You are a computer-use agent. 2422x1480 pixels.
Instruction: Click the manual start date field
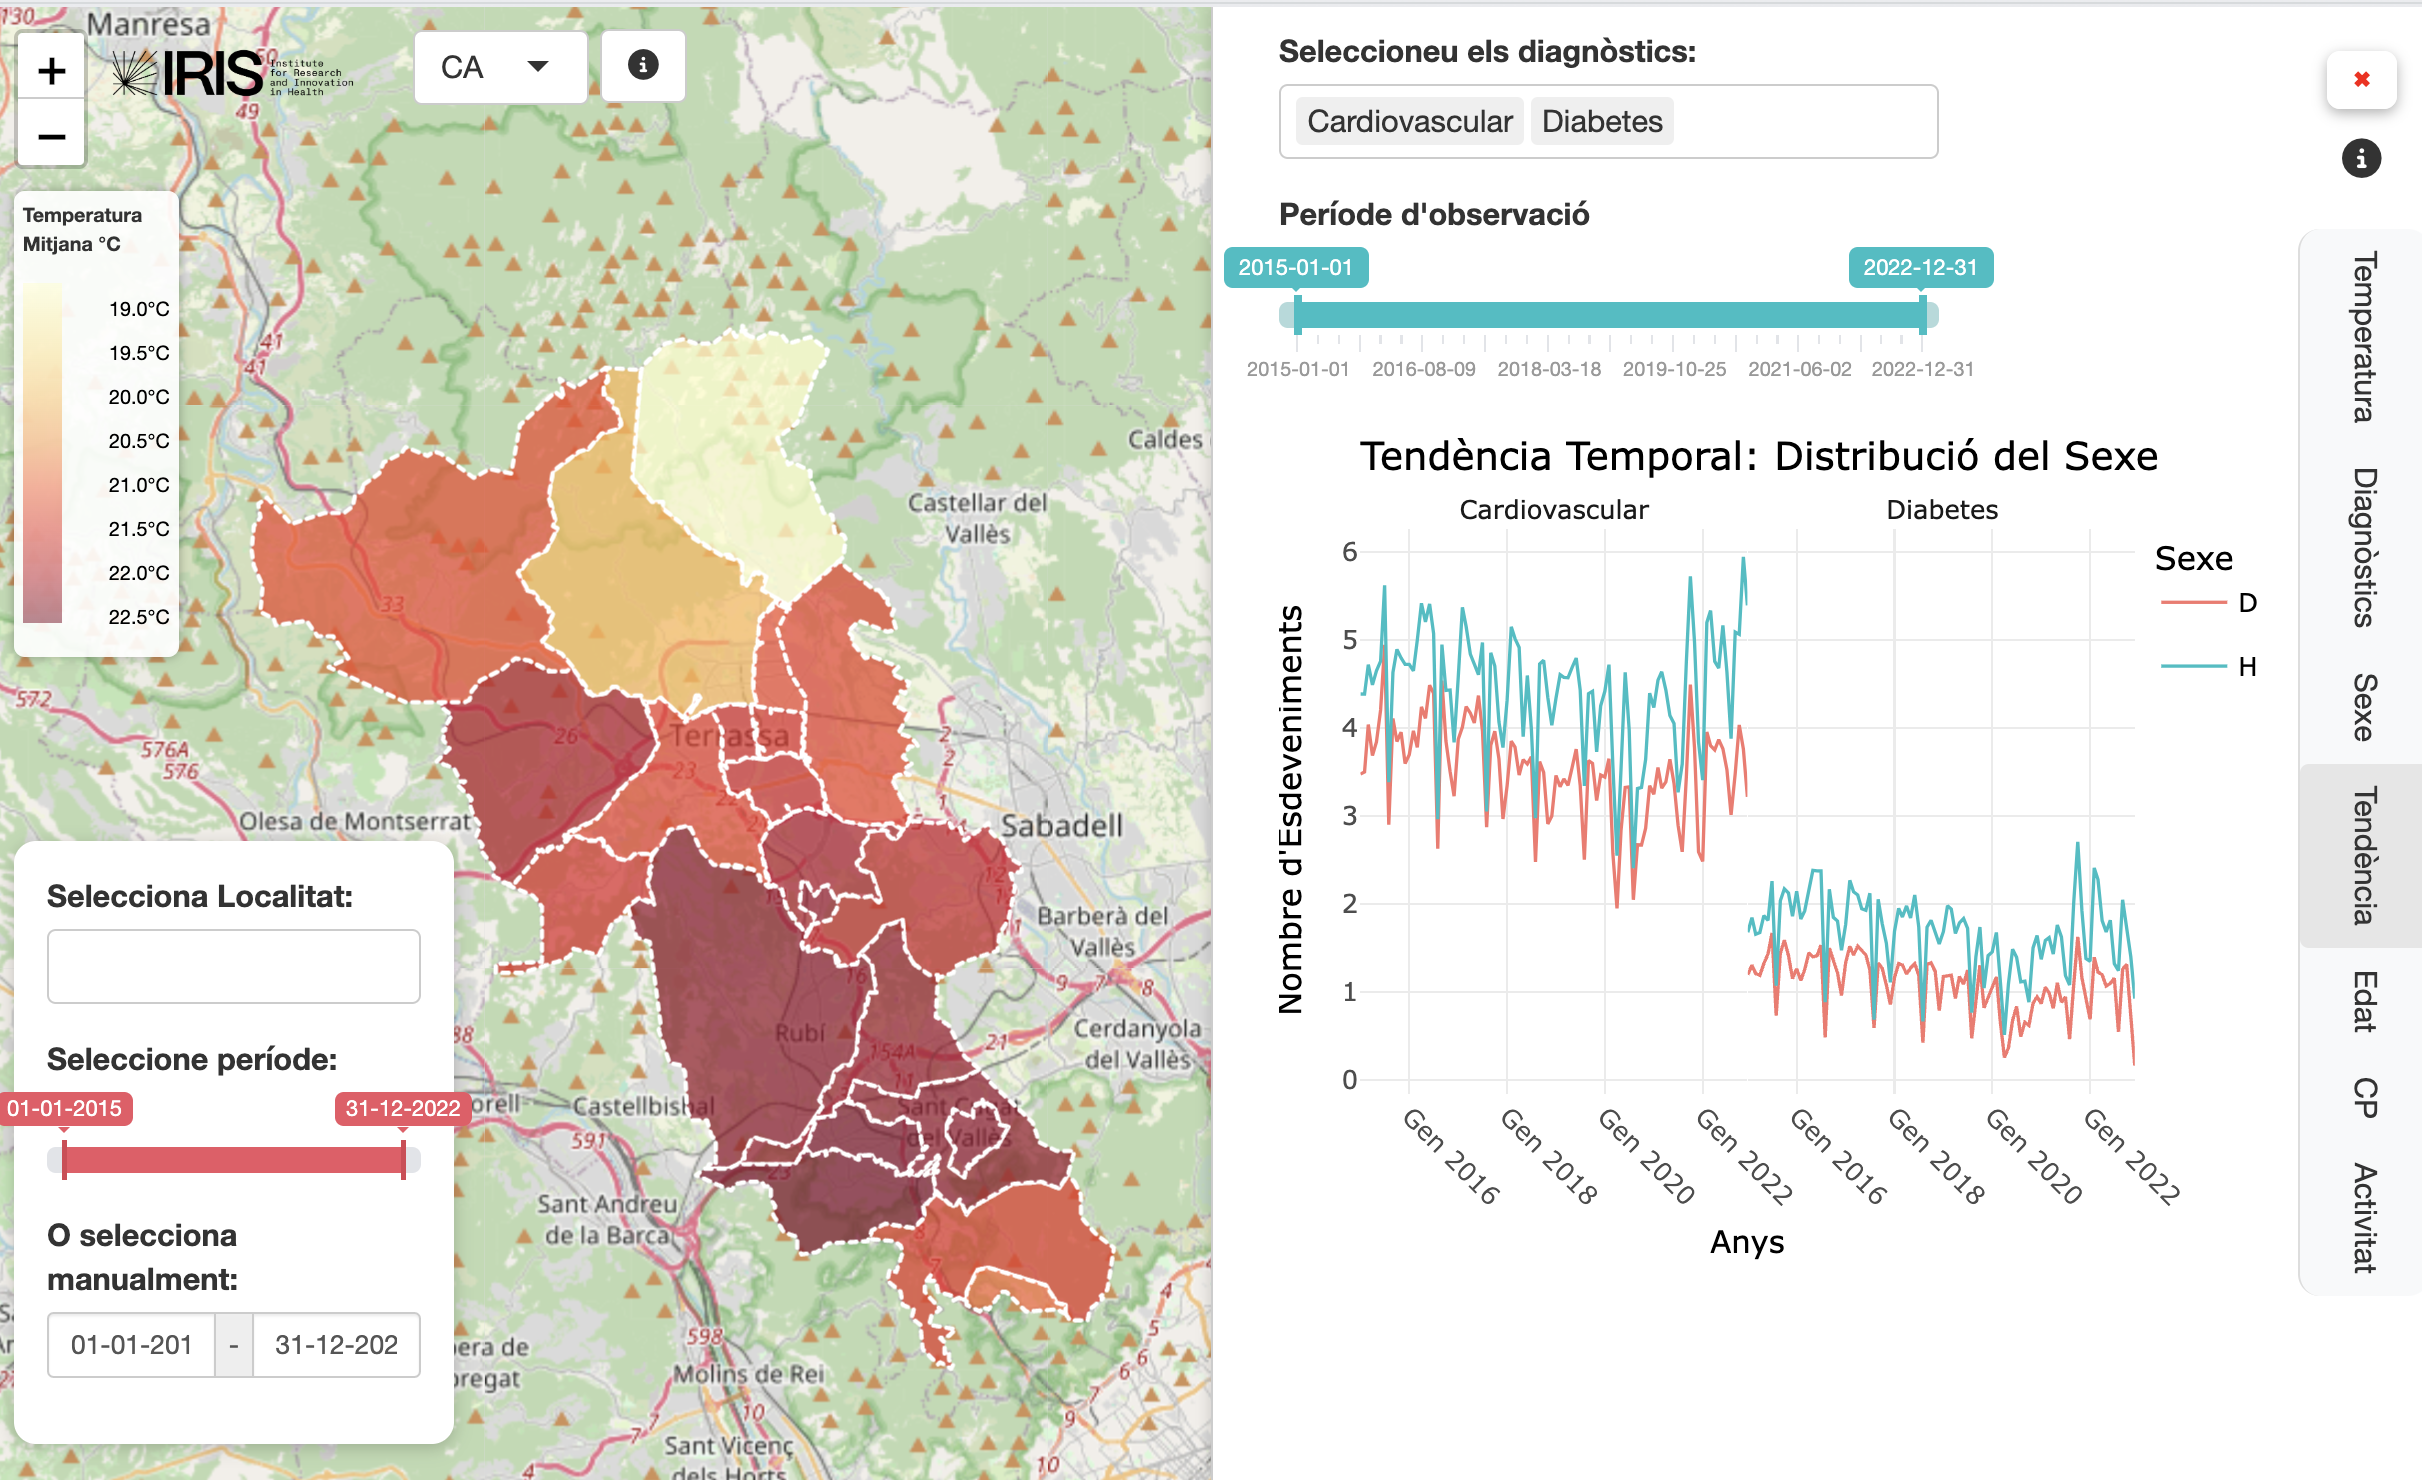click(x=131, y=1345)
